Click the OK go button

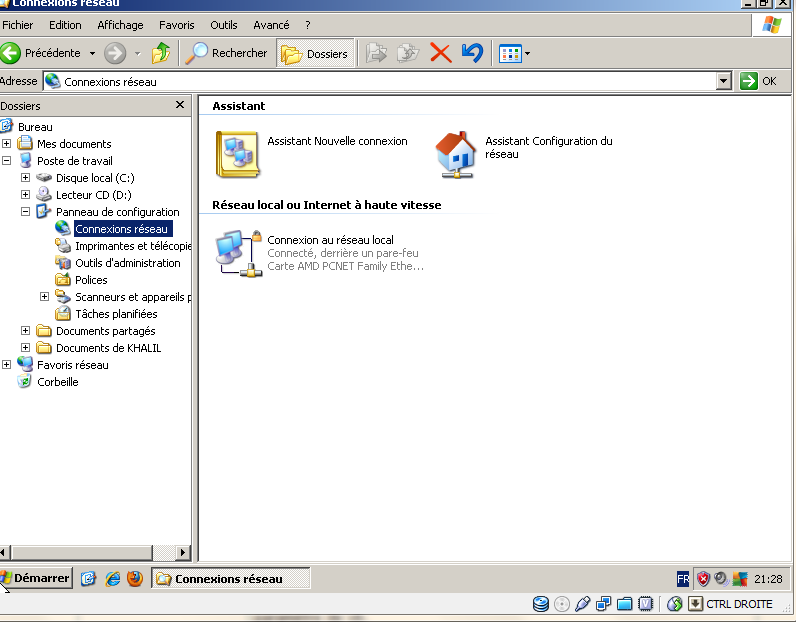coord(758,81)
